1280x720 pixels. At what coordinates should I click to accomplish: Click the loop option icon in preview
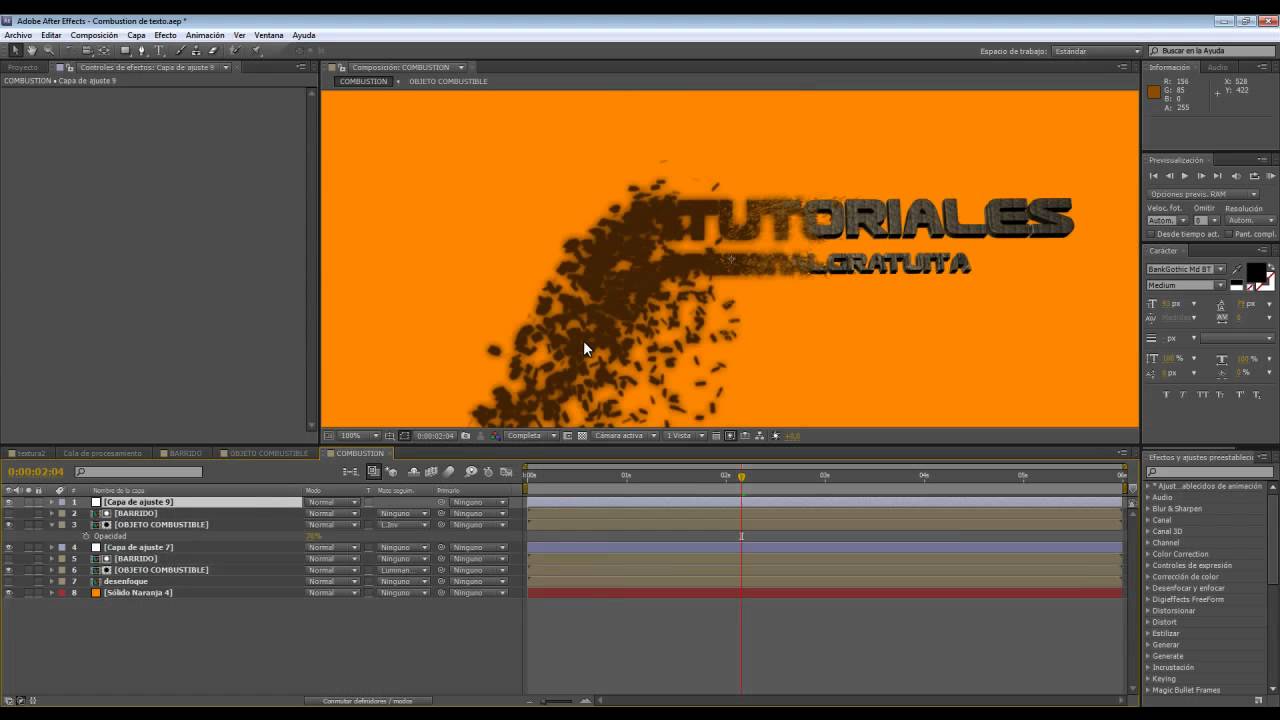click(1254, 175)
